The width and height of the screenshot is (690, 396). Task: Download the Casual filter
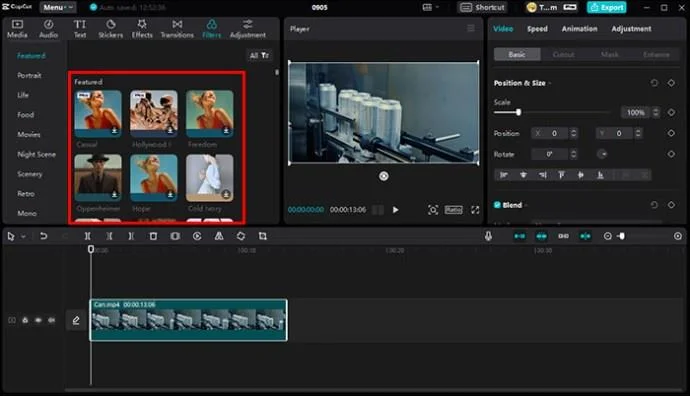(x=114, y=131)
